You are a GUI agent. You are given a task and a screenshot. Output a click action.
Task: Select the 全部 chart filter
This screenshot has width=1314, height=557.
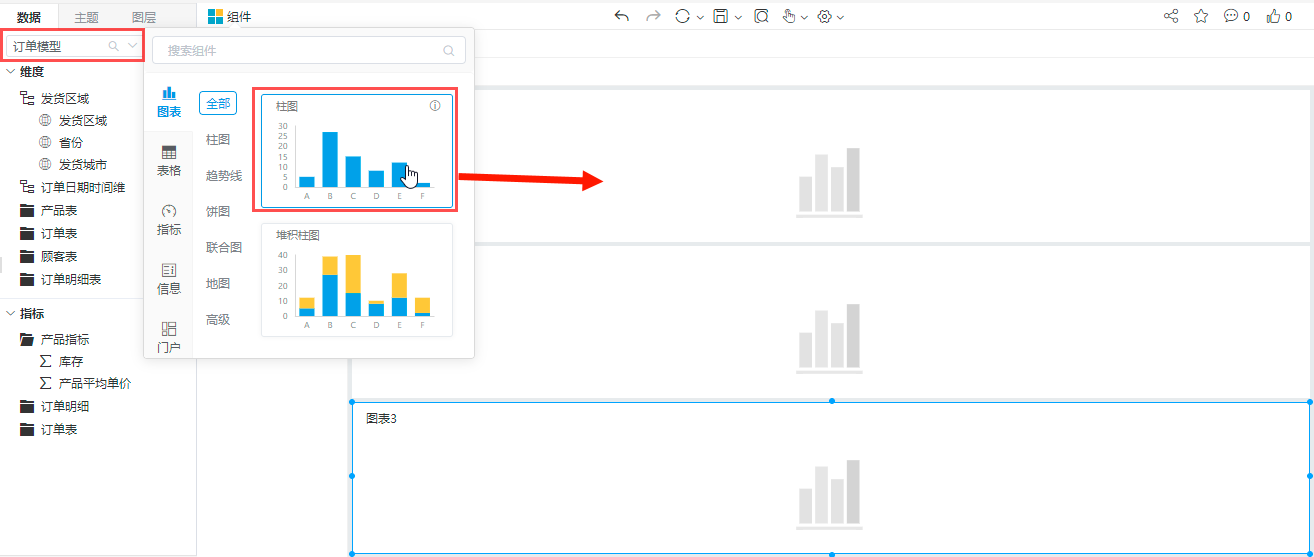point(218,103)
